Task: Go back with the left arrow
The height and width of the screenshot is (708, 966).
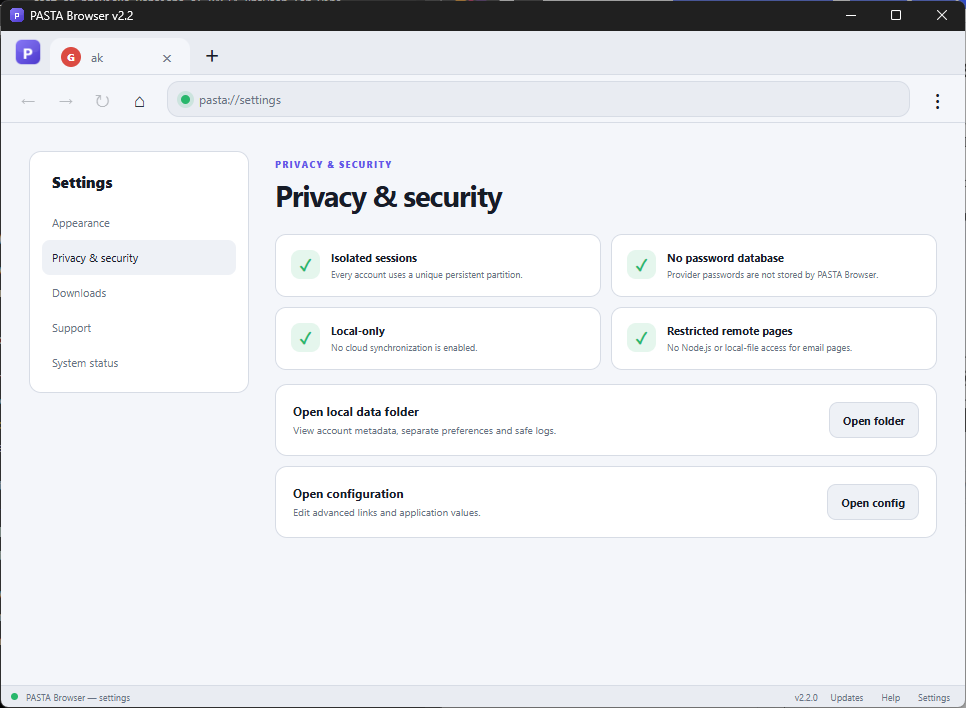Action: (28, 101)
